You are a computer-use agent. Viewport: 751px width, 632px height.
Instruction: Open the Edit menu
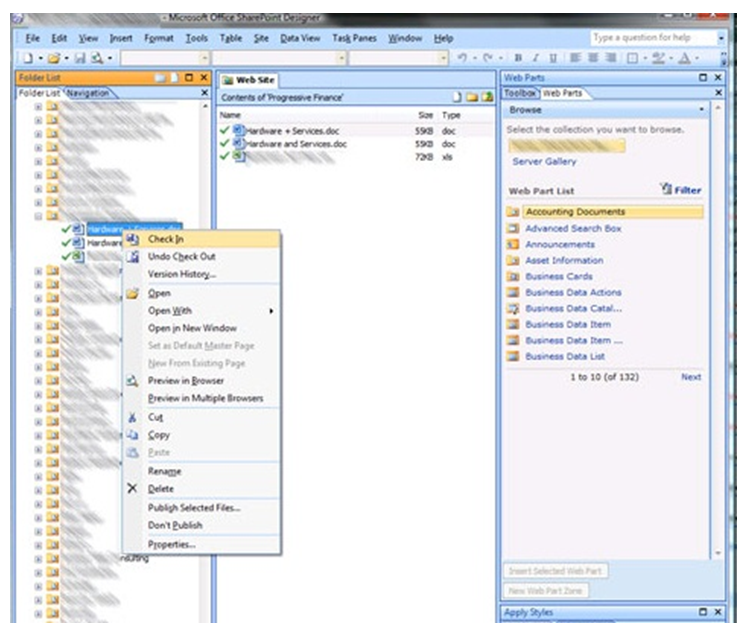(59, 38)
